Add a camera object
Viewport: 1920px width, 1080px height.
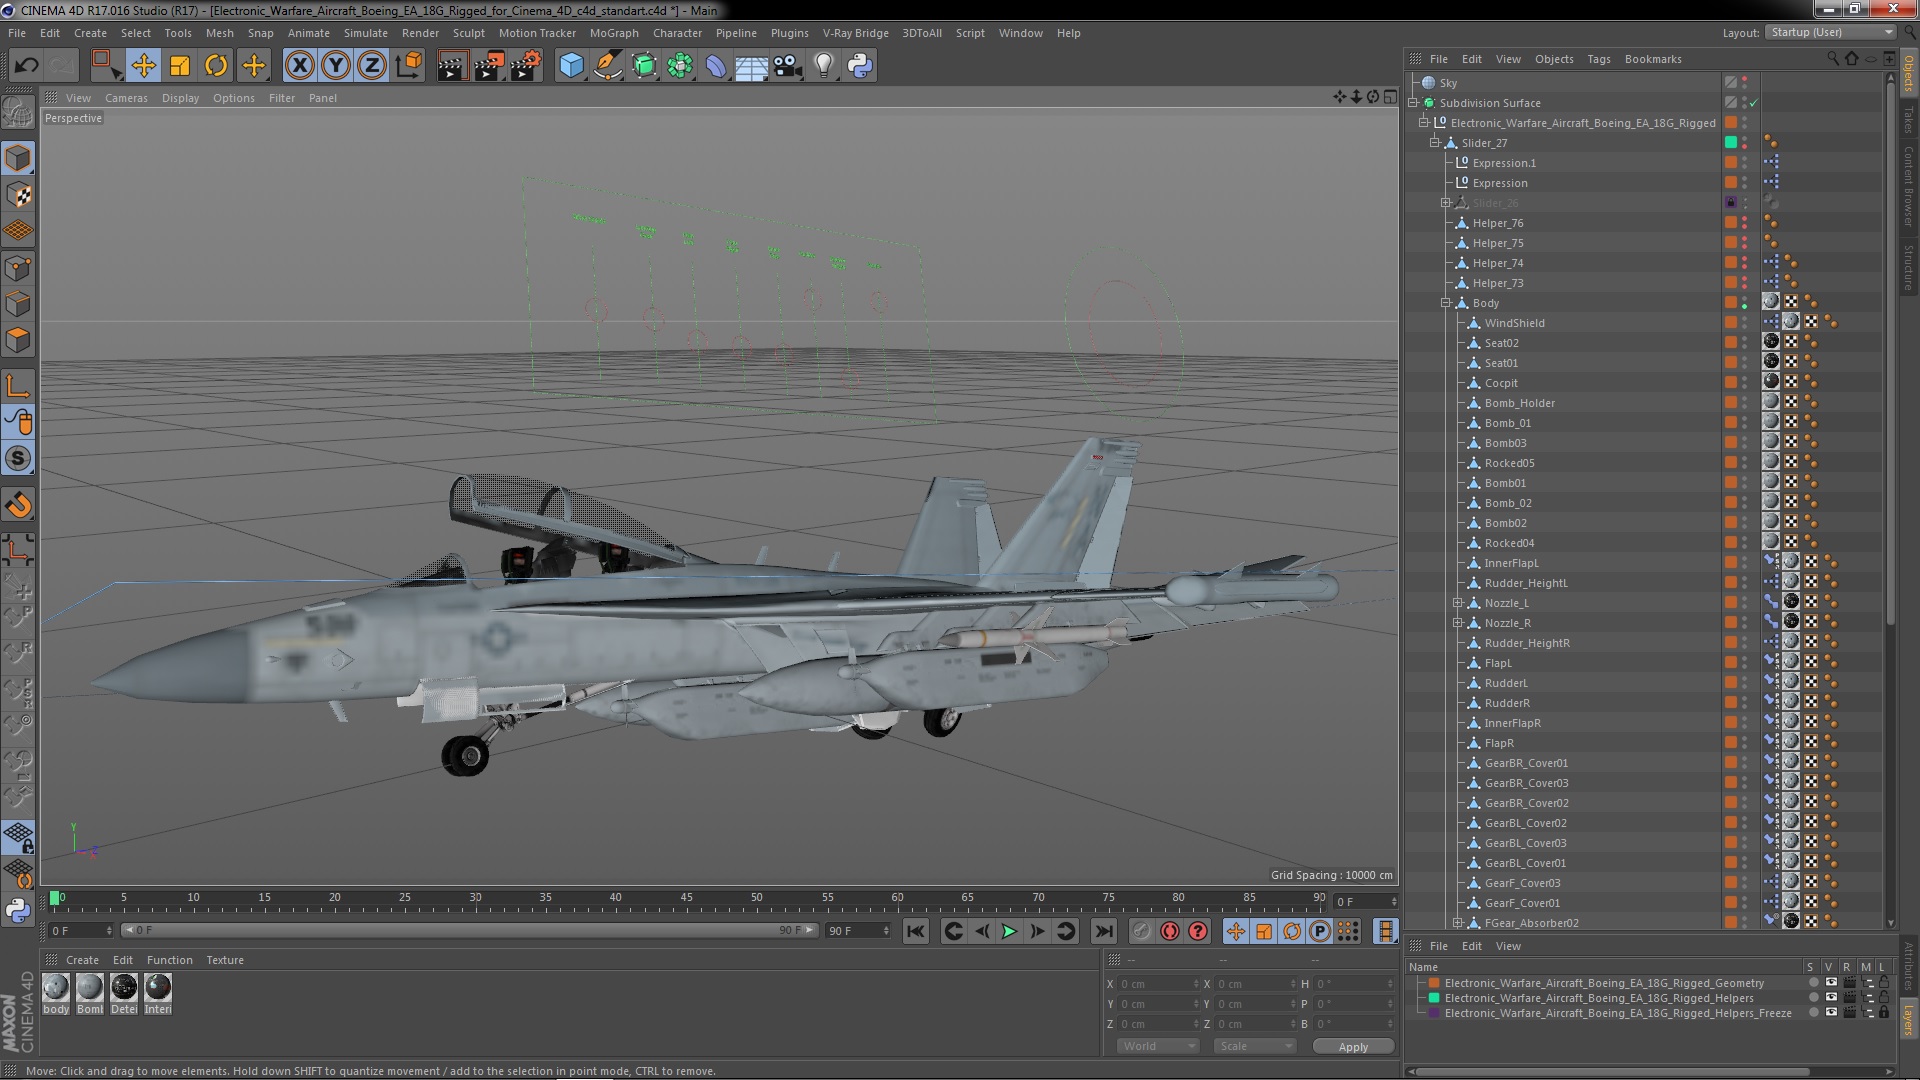point(788,66)
